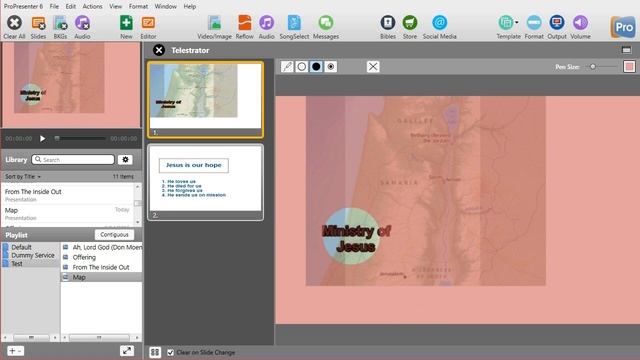
Task: Open SongSelect
Action: [294, 23]
